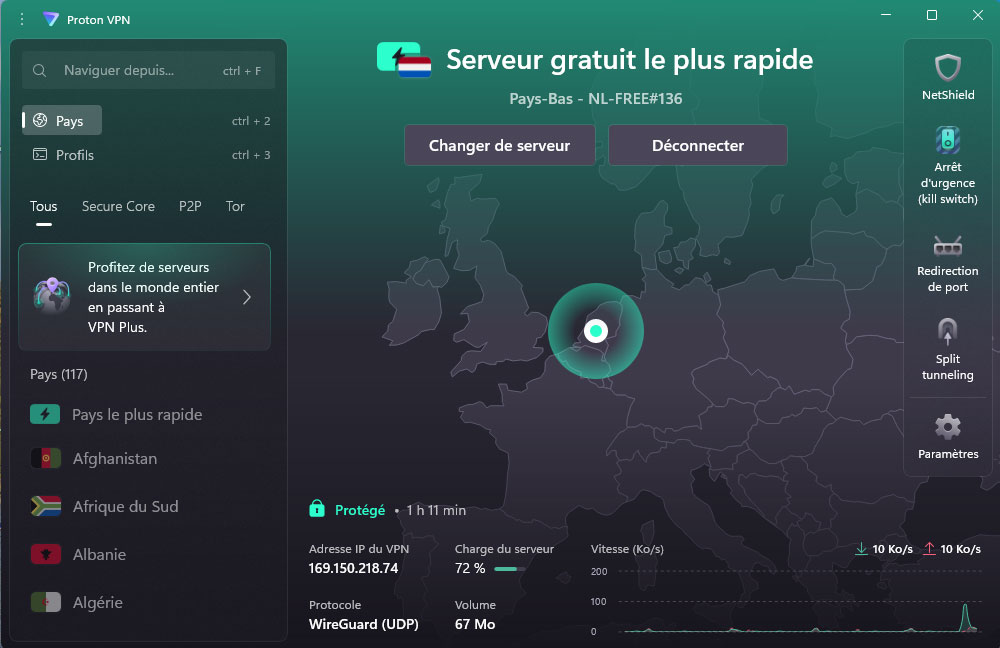This screenshot has width=1000, height=648.
Task: Open the VPN Plus upgrade banner
Action: click(145, 297)
